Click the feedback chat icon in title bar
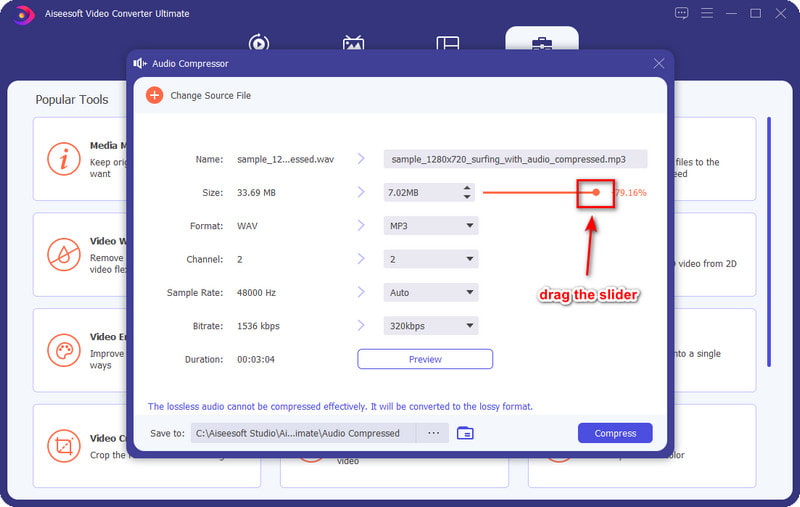The image size is (800, 507). 681,13
